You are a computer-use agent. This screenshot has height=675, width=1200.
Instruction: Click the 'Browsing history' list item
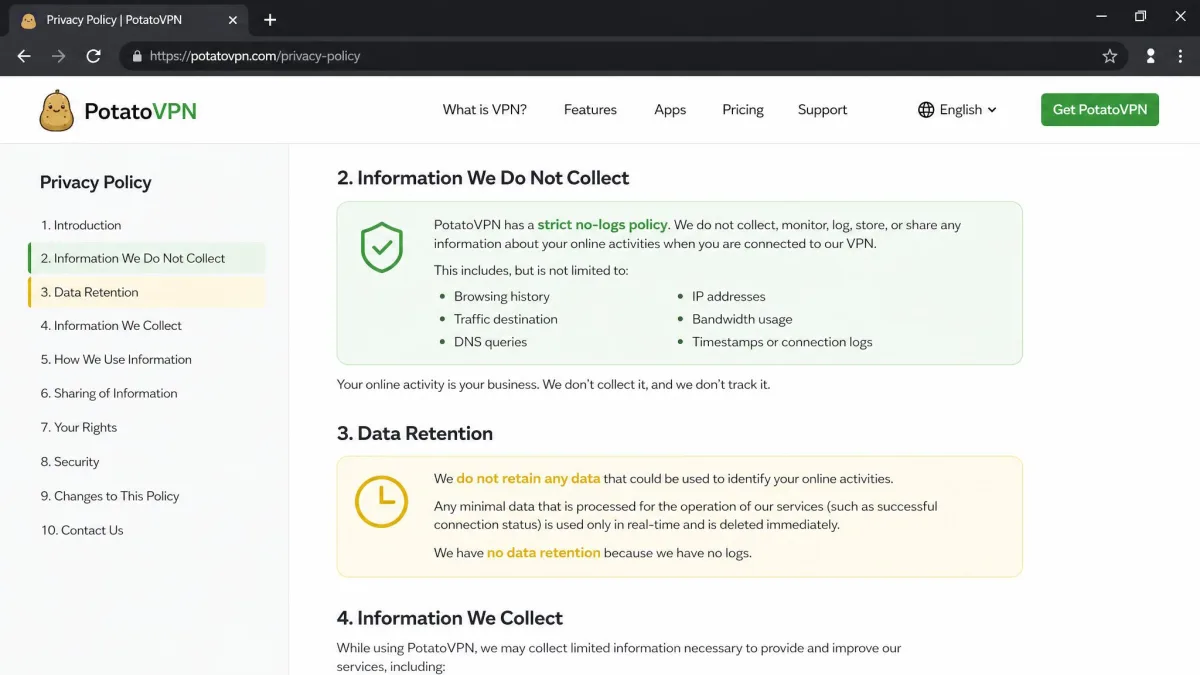(502, 296)
